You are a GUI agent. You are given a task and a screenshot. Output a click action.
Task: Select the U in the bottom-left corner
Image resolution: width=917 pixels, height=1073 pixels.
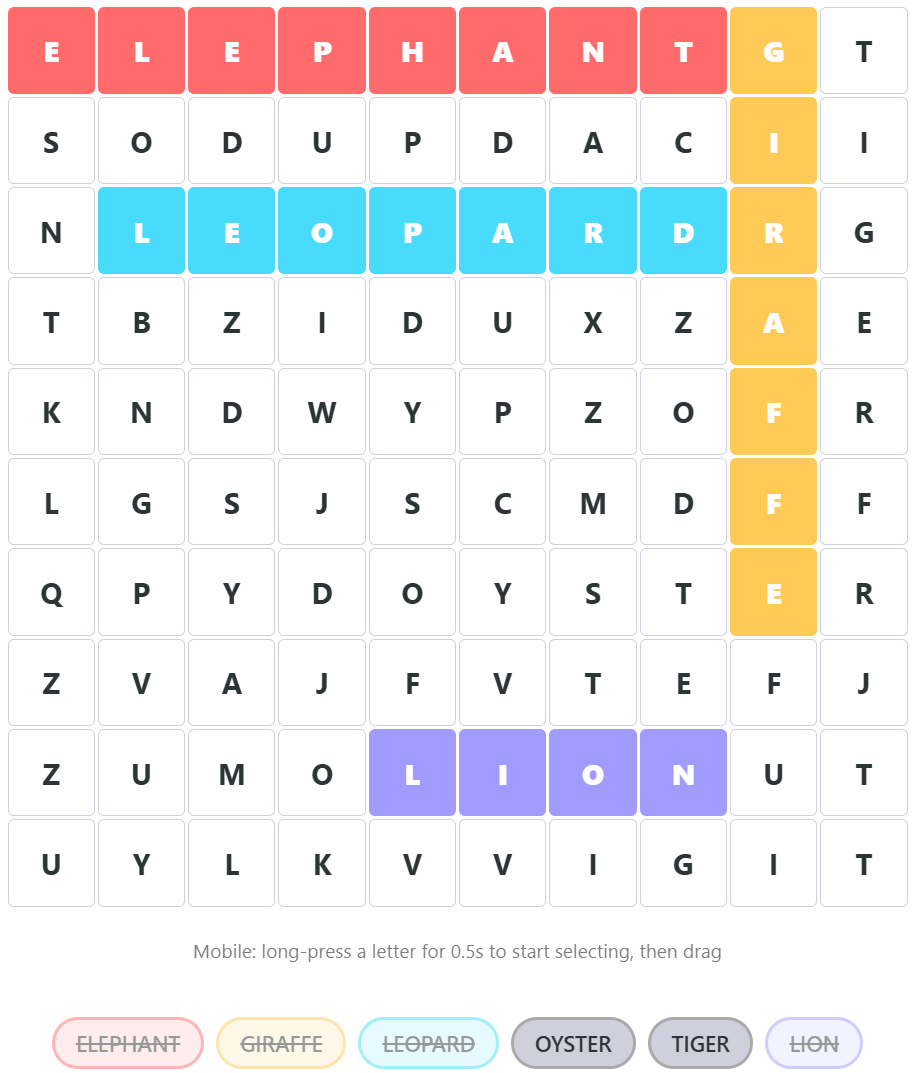(x=51, y=862)
